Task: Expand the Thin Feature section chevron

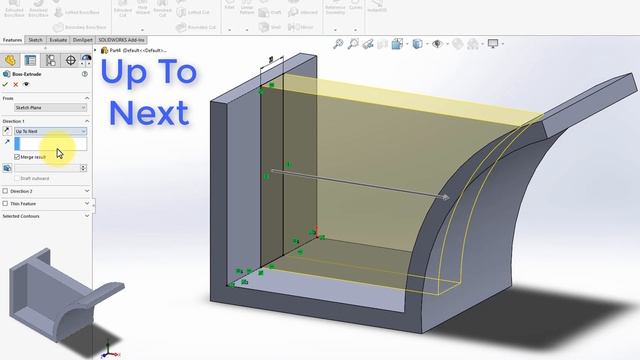Action: [x=87, y=203]
